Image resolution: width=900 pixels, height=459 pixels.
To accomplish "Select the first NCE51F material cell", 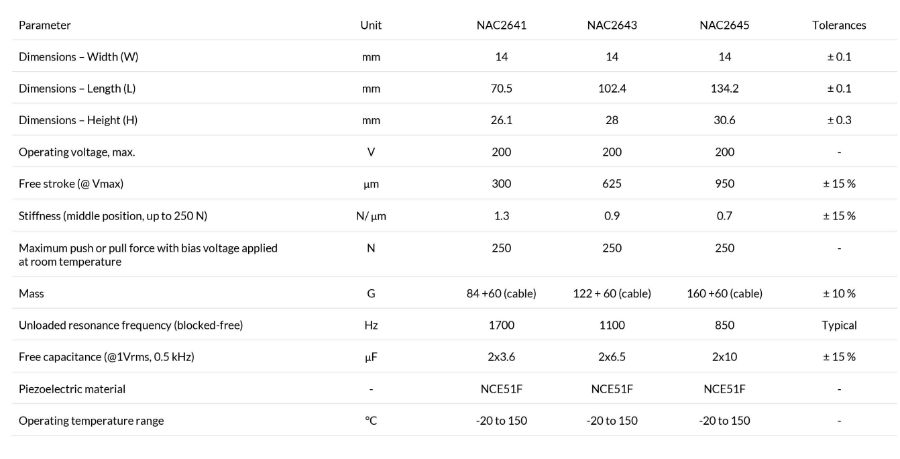I will pyautogui.click(x=501, y=389).
